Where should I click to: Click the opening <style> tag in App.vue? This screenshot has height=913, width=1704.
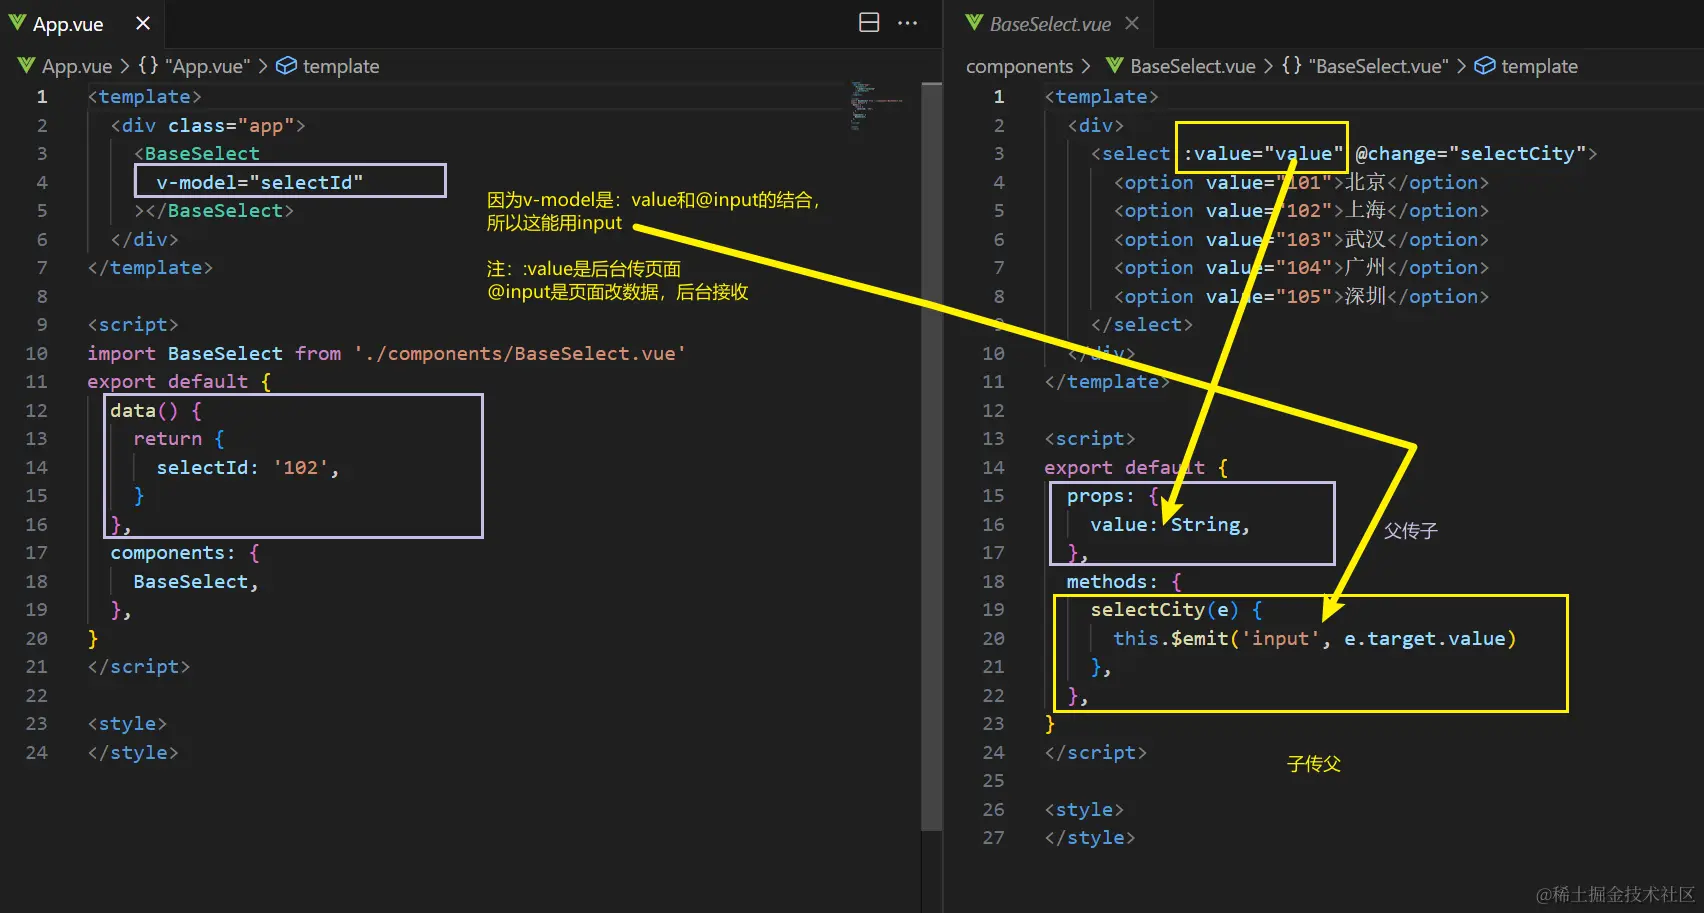(x=127, y=723)
